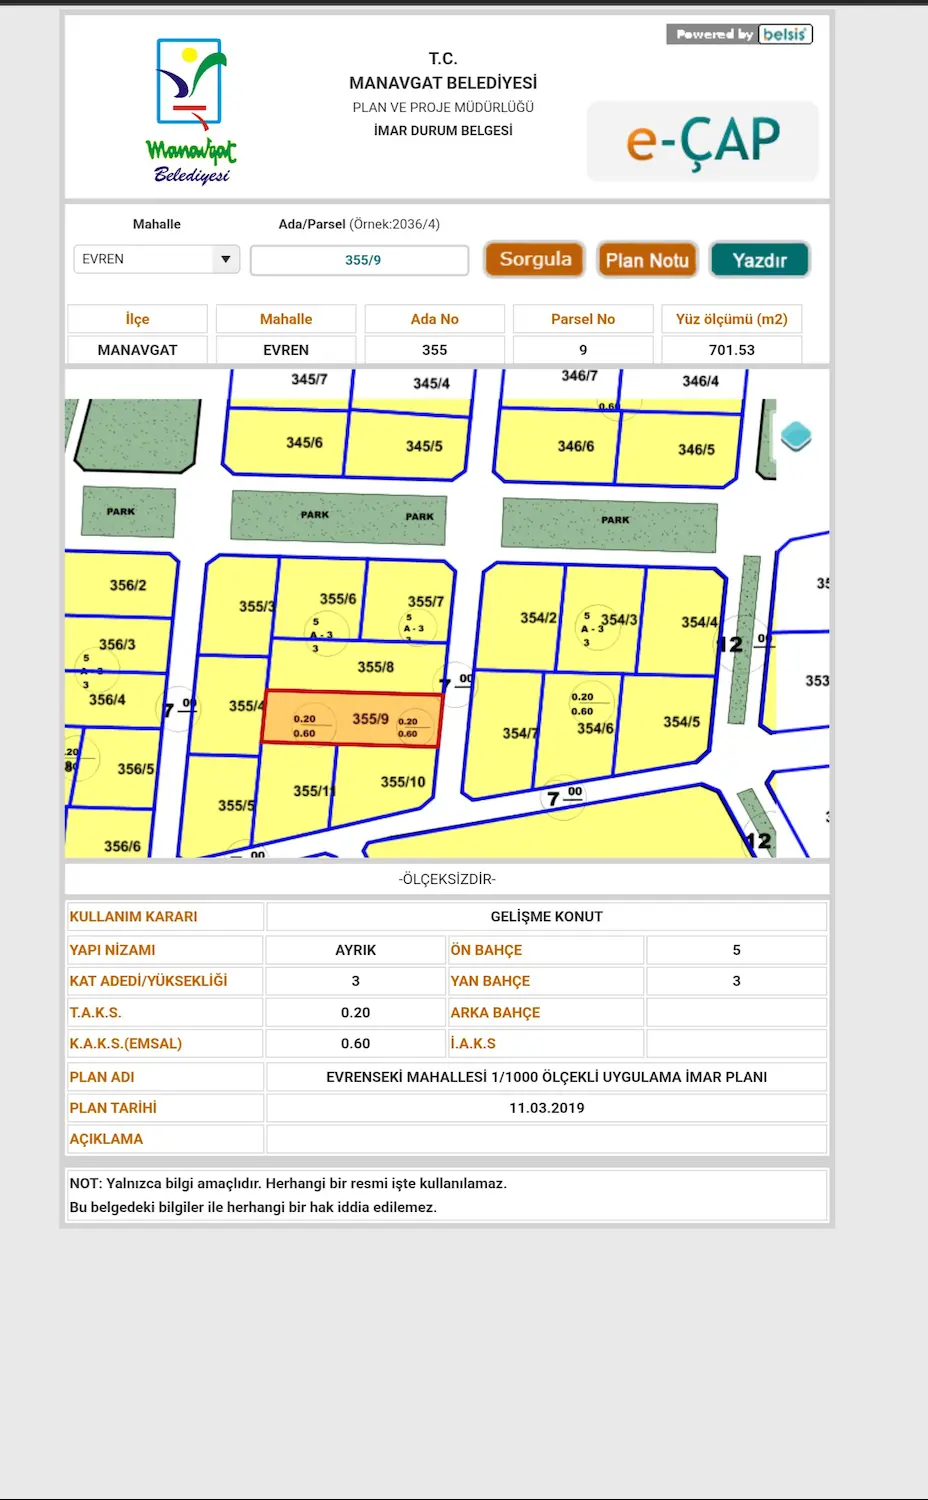Click the Ada/Parsel input field with 355/9
The image size is (928, 1500).
click(x=360, y=260)
